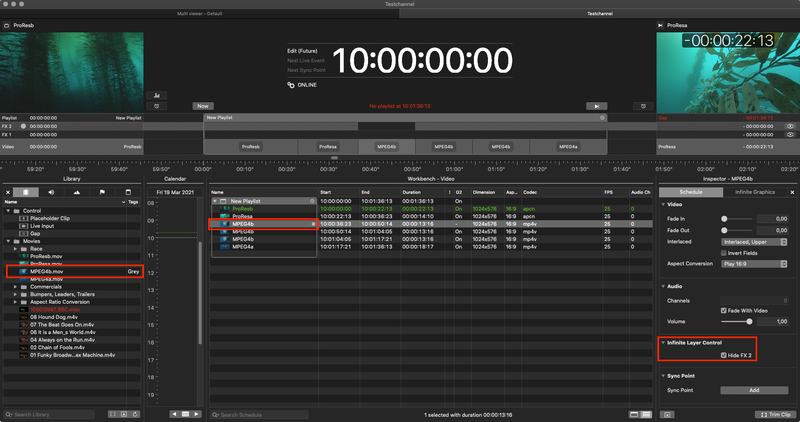Filter library by flag icon

pyautogui.click(x=102, y=192)
